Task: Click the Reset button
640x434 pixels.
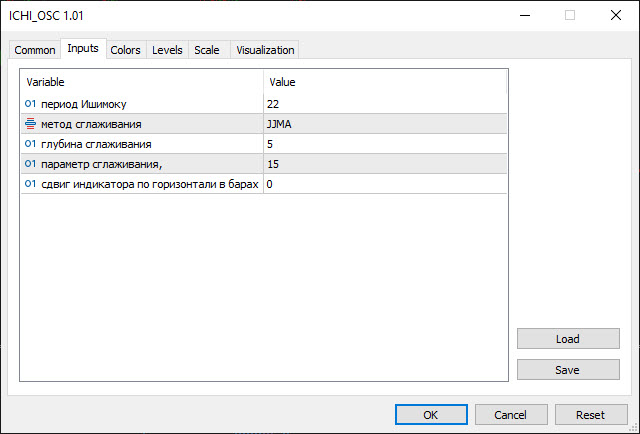Action: tap(590, 414)
